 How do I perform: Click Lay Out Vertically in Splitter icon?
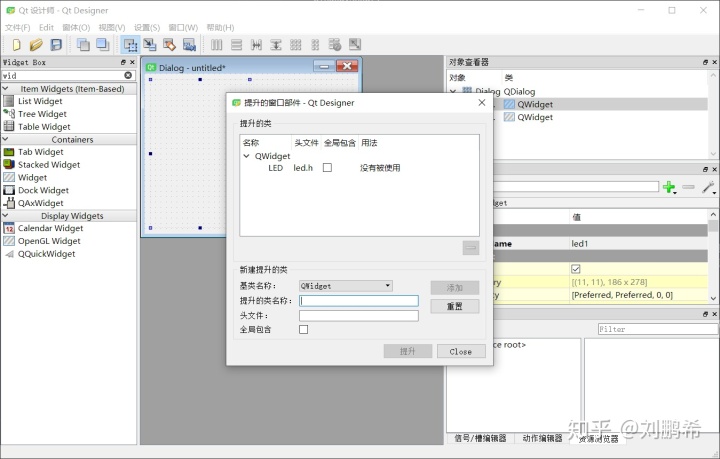pos(276,45)
